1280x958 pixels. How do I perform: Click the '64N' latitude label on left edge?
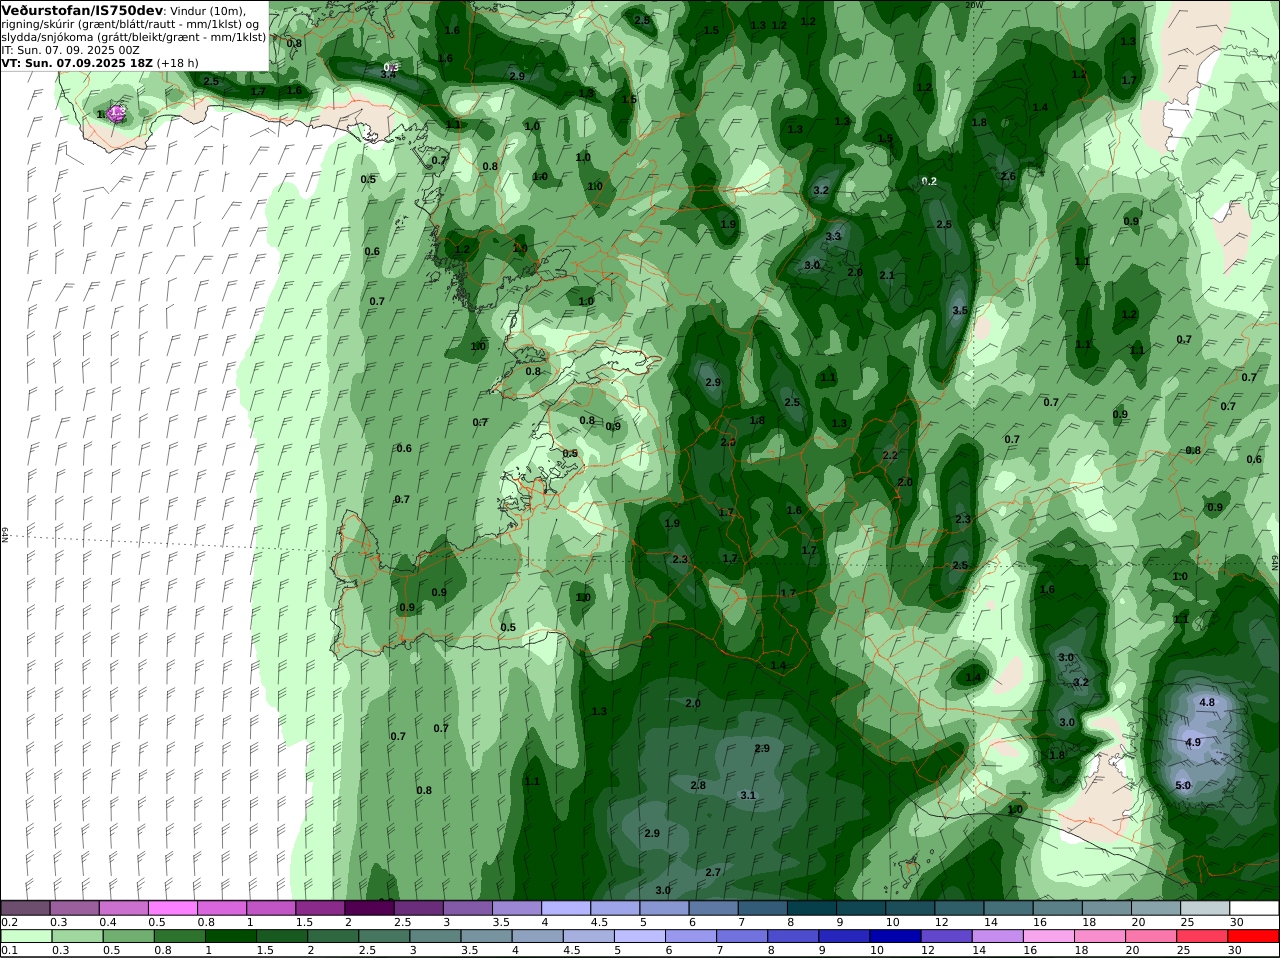pos(5,534)
